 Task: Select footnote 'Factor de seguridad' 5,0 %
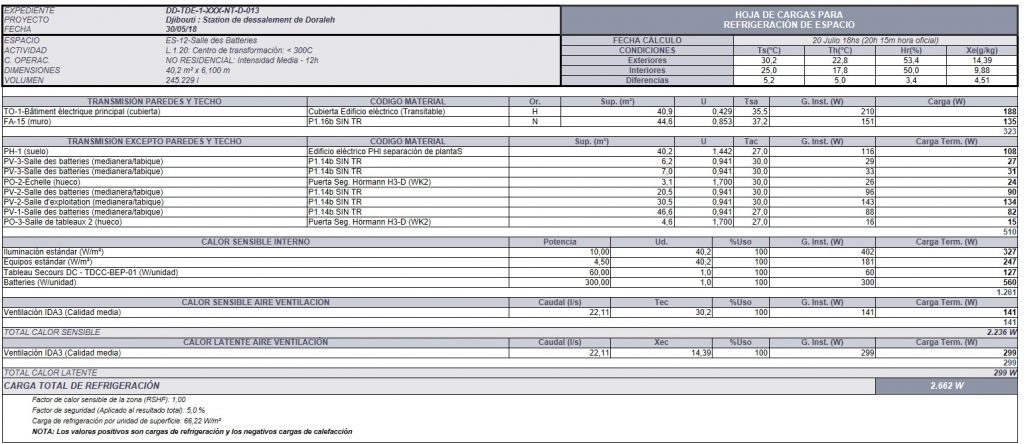pyautogui.click(x=118, y=409)
